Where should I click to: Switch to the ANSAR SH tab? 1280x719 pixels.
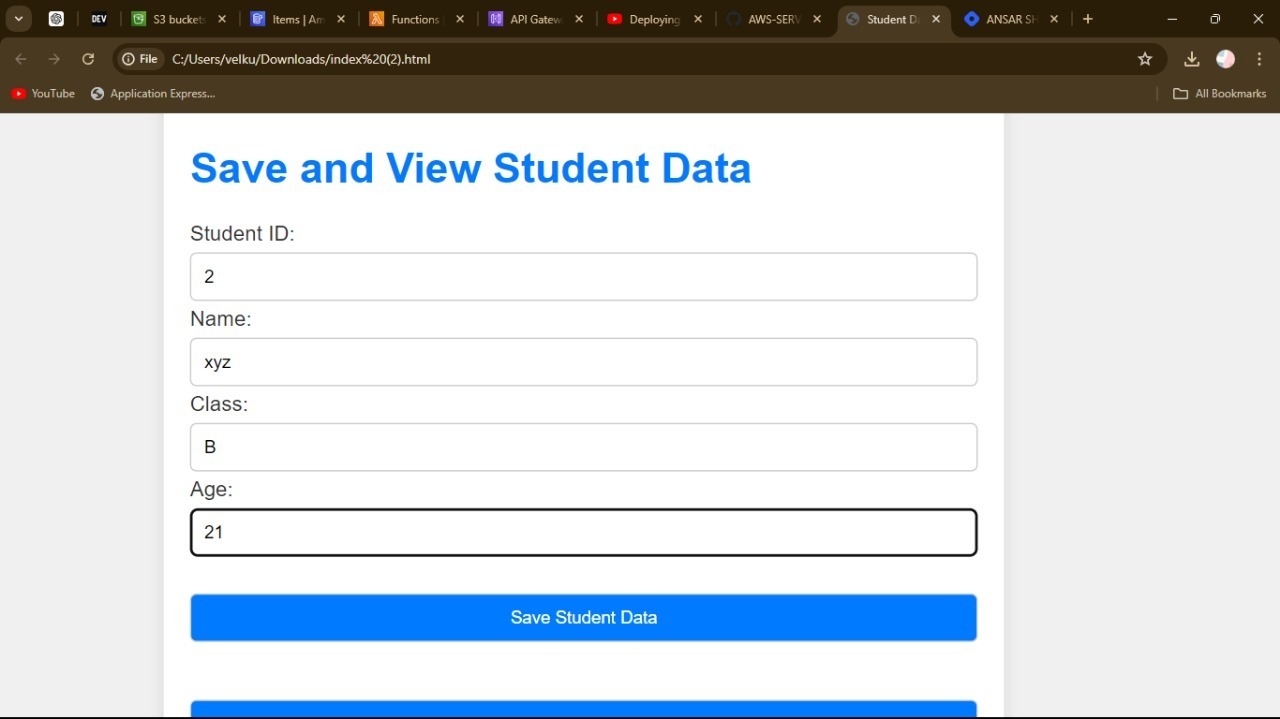[x=1012, y=19]
